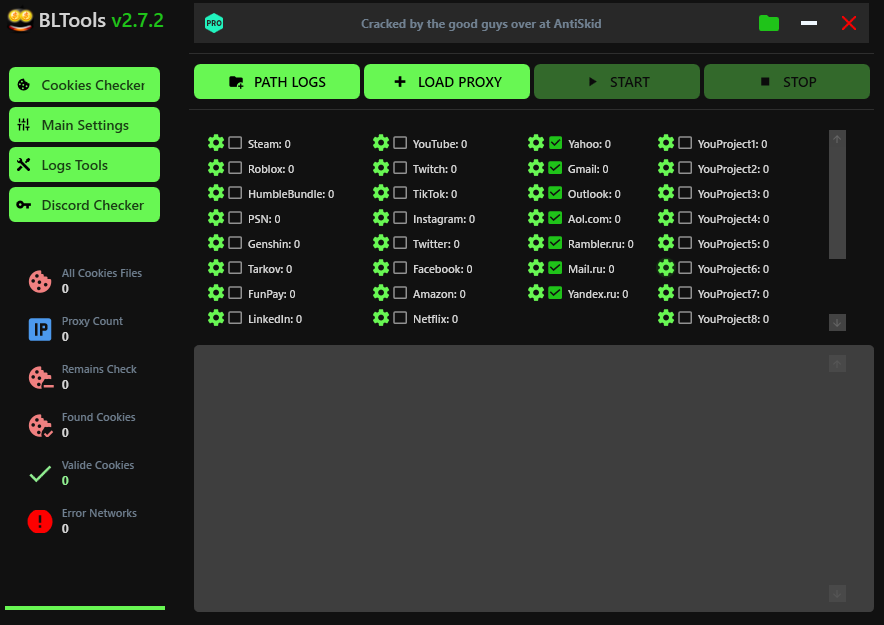Tick the Netflix checkbox
884x625 pixels.
[400, 318]
